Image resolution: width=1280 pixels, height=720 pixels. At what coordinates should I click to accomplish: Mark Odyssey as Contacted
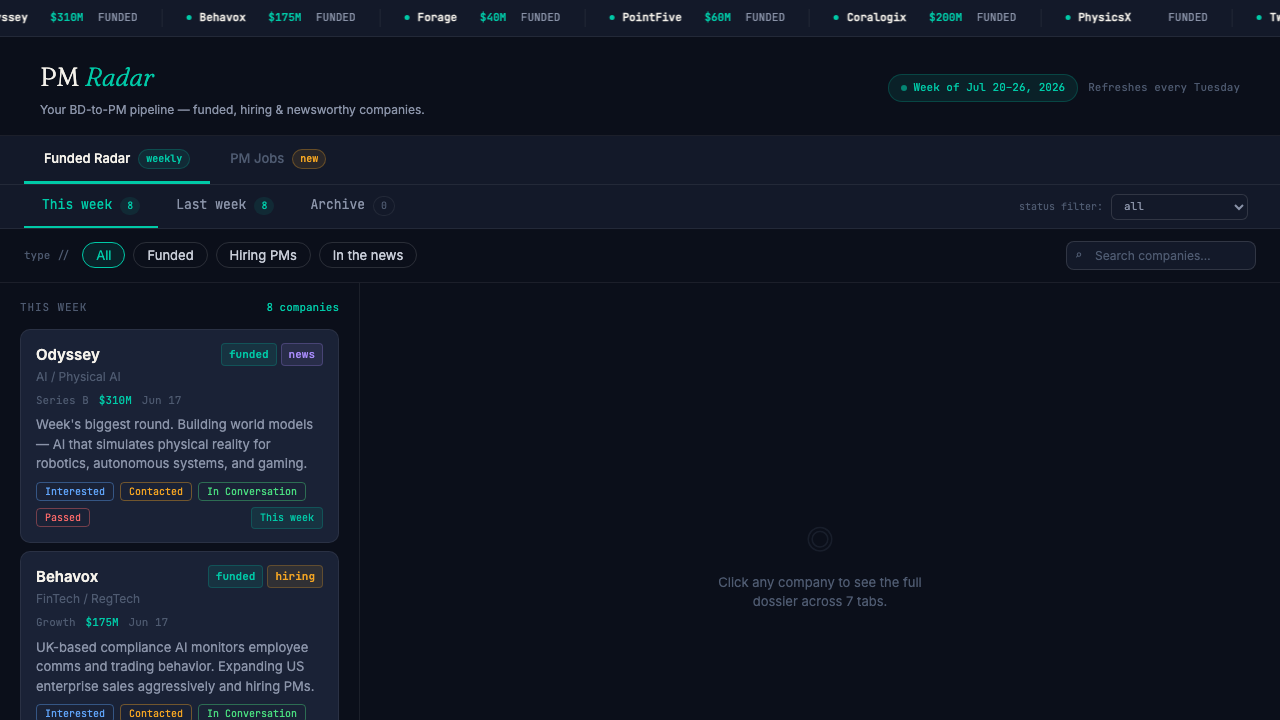156,492
